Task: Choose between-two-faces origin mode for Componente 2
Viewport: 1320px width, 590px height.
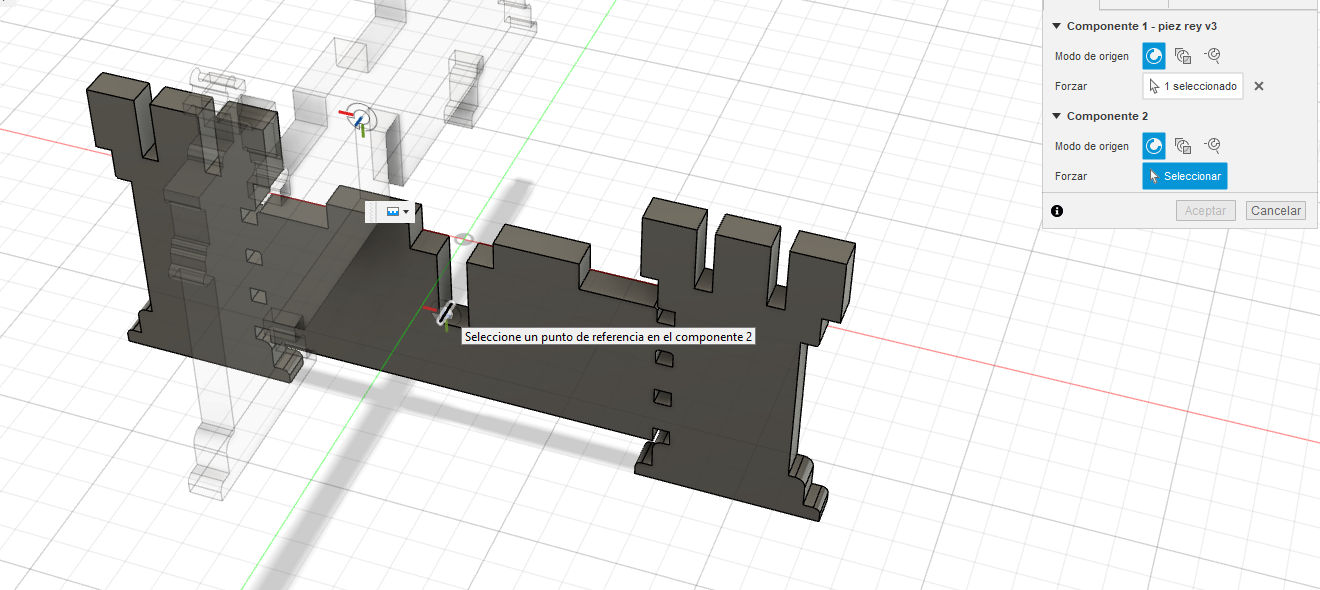Action: 1183,146
